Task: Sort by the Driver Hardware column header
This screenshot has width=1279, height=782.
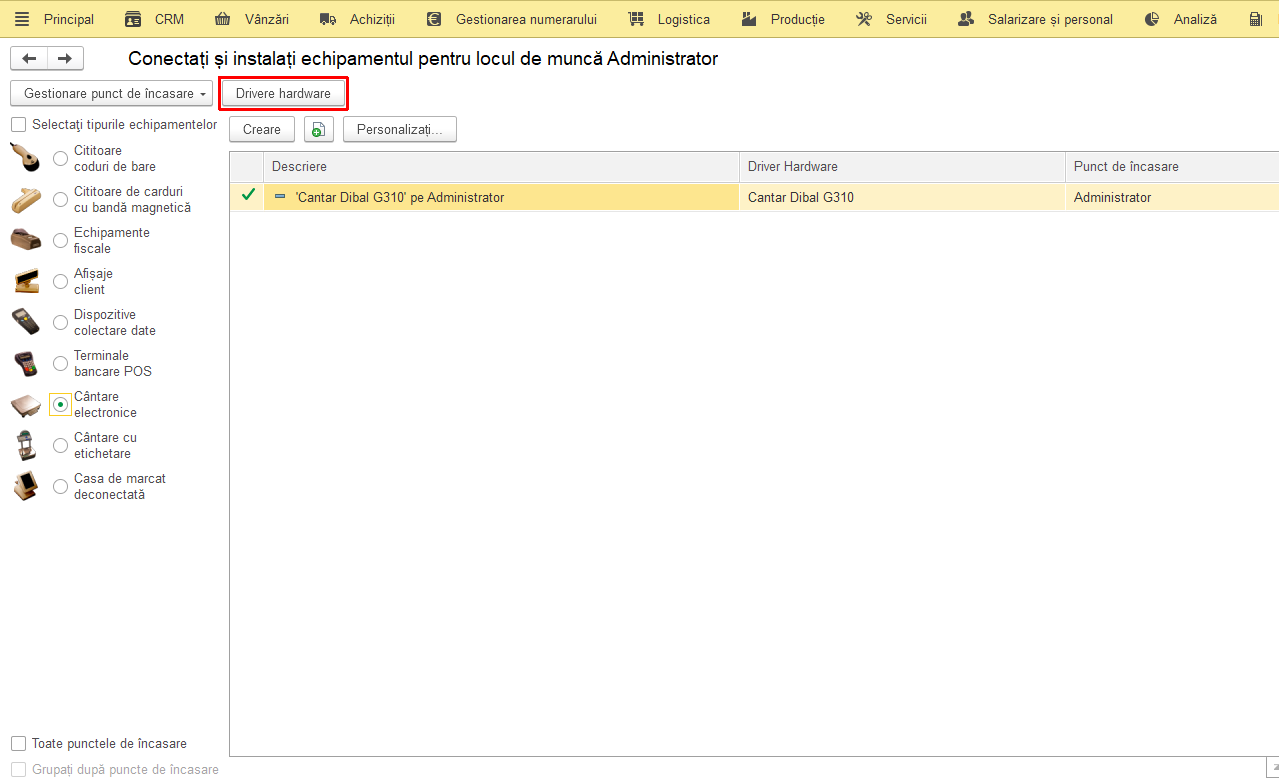Action: pos(903,166)
